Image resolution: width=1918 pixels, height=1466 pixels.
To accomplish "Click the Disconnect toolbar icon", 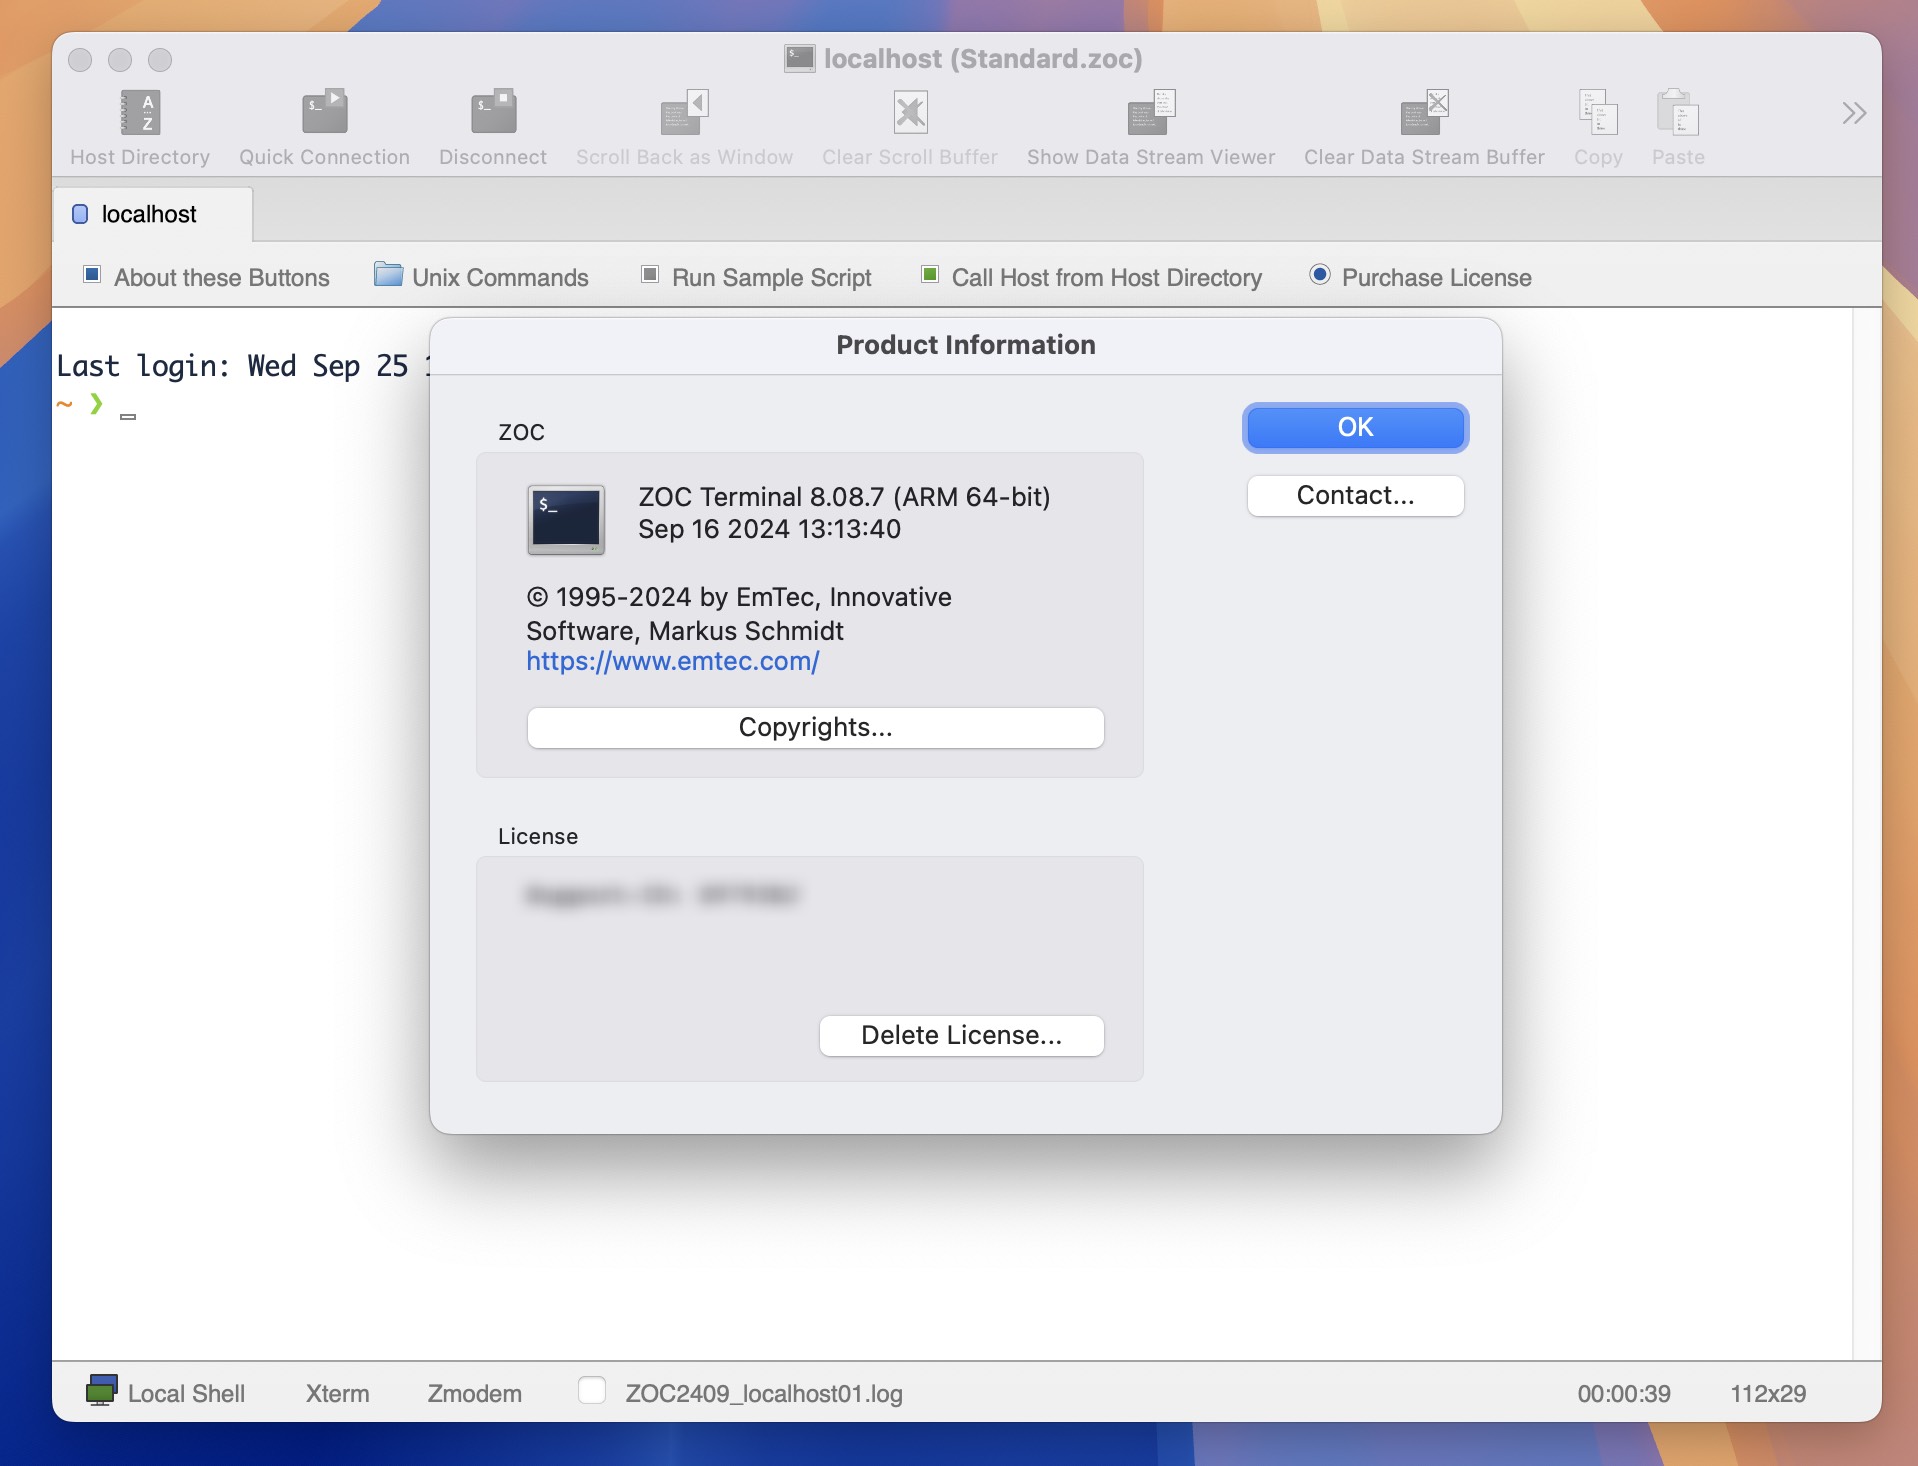I will [493, 112].
